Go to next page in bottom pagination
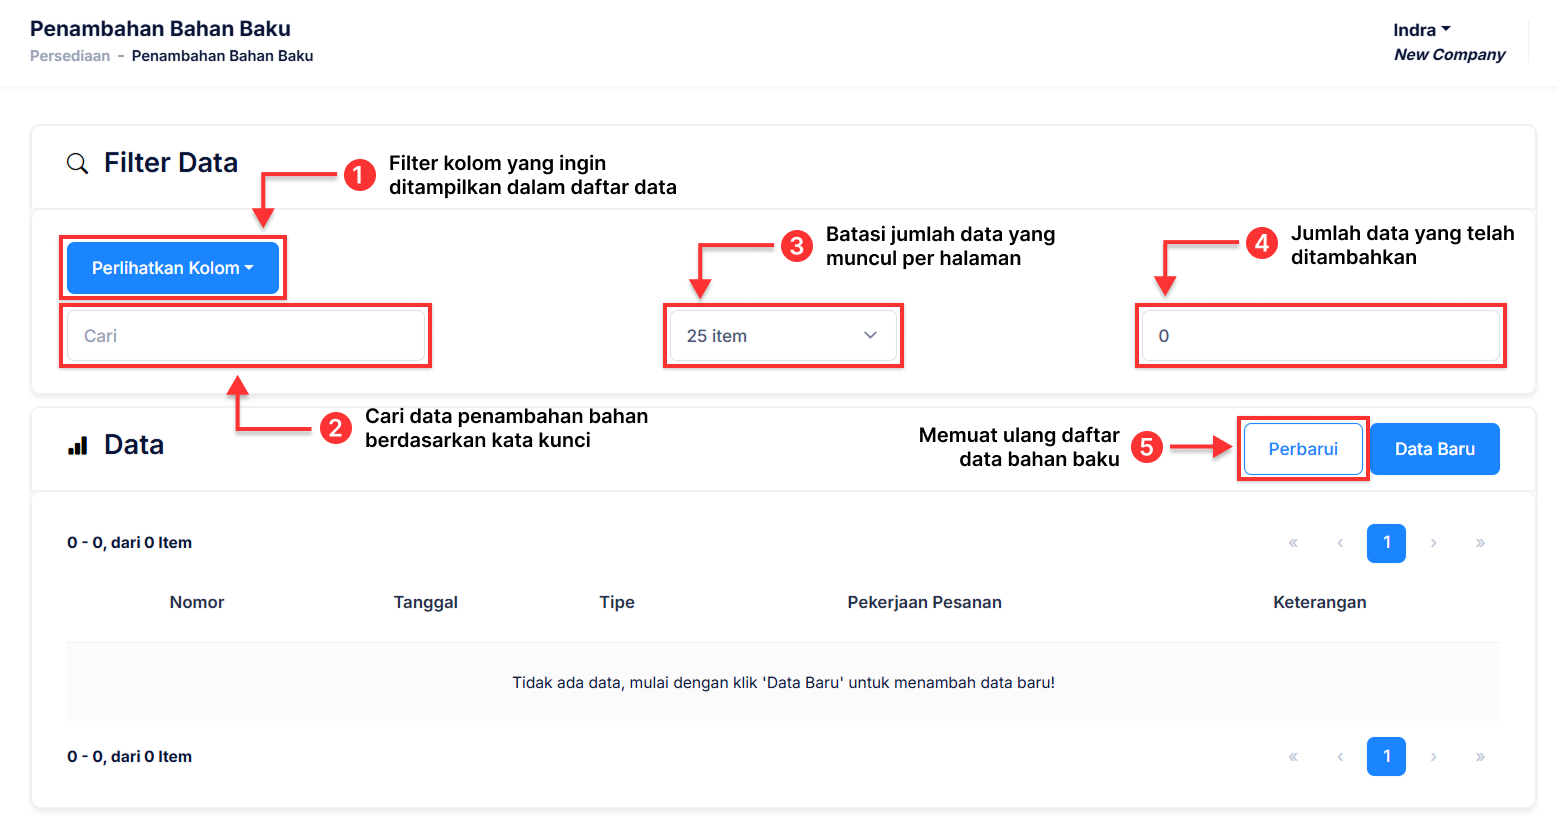This screenshot has height=826, width=1557. coord(1433,757)
